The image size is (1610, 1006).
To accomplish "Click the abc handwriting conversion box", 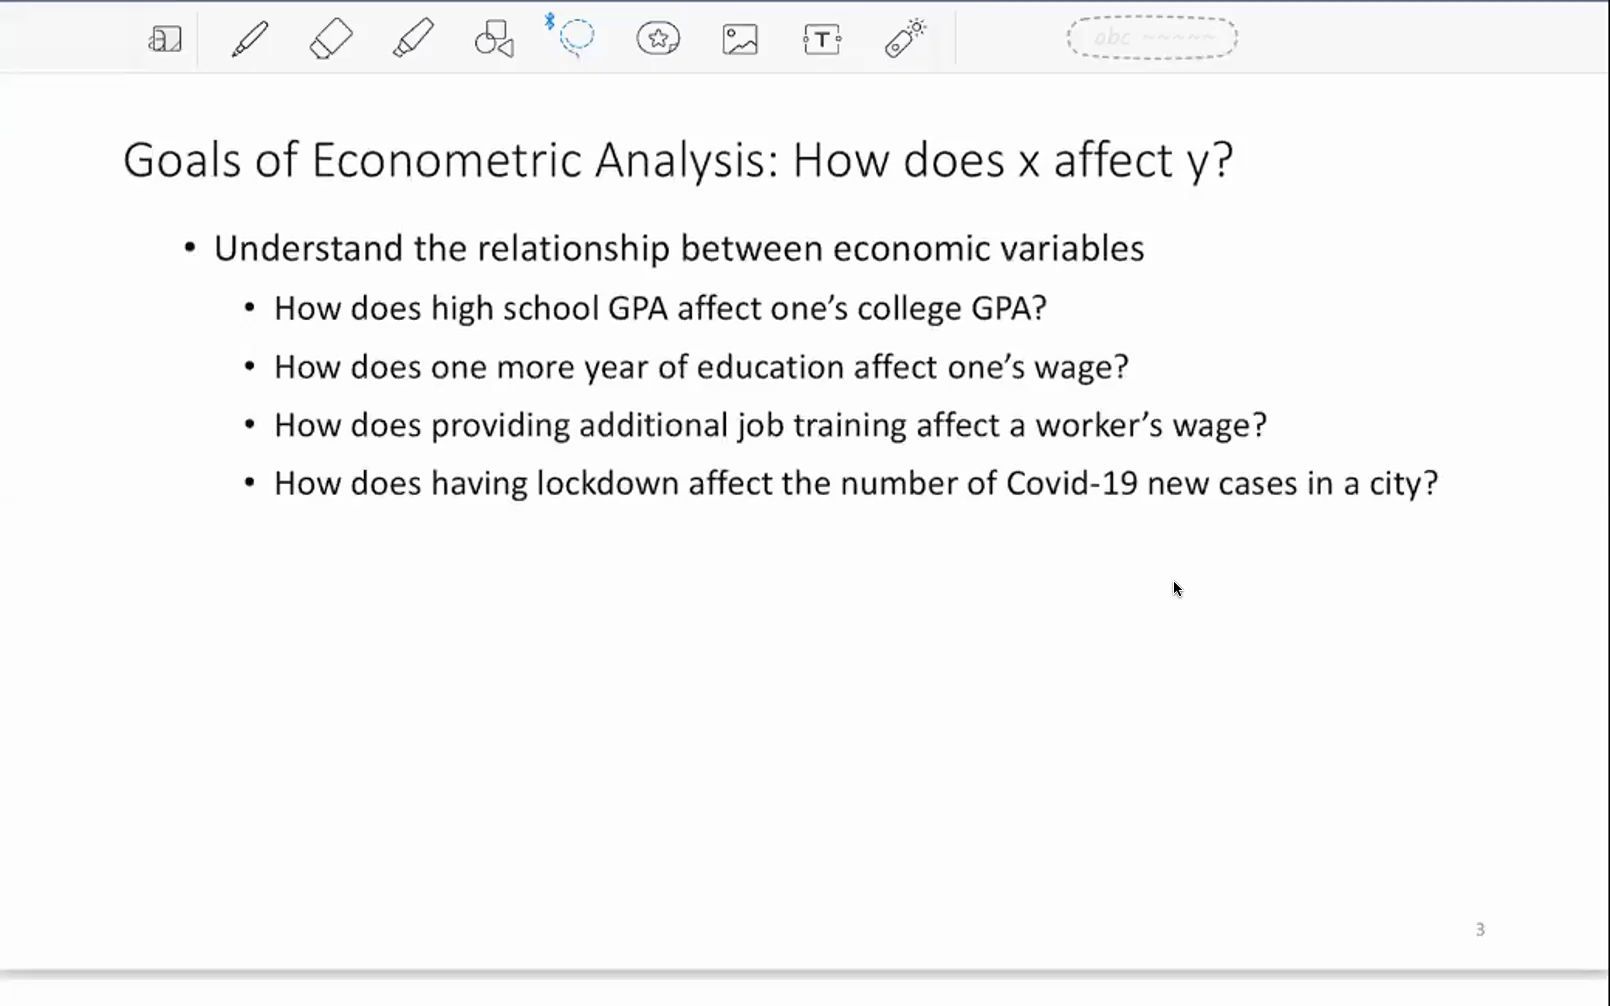I will pos(1152,38).
